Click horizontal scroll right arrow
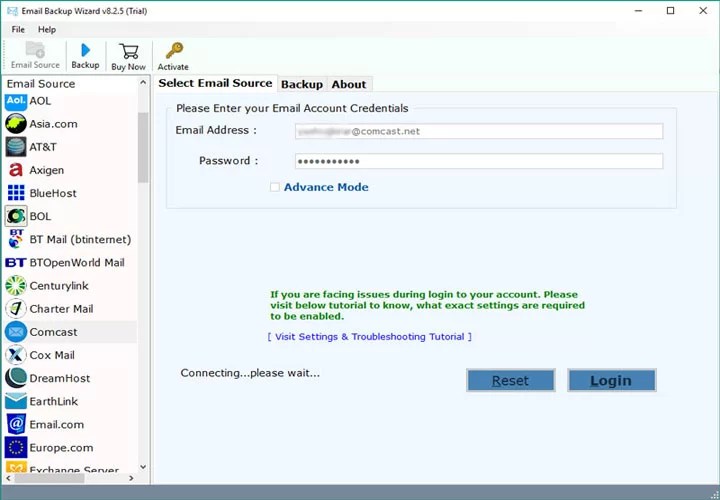Screen dimensions: 720x500 (x=131, y=478)
